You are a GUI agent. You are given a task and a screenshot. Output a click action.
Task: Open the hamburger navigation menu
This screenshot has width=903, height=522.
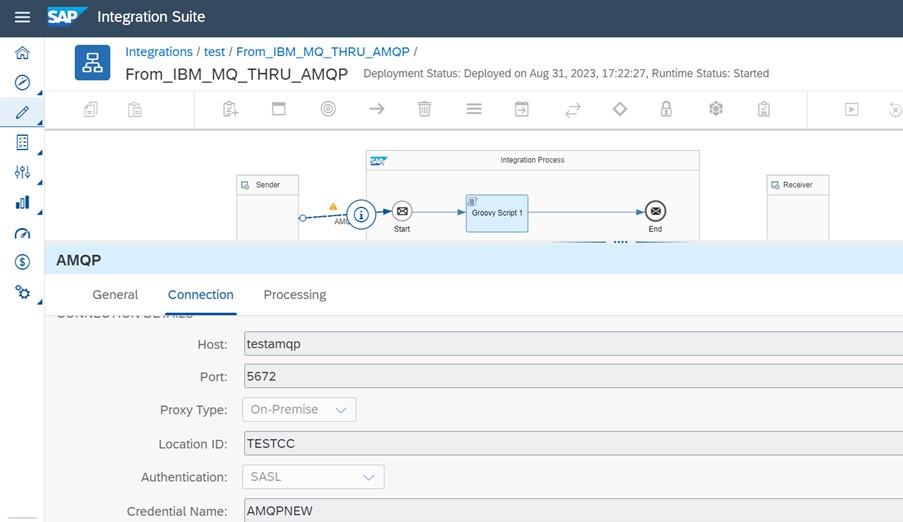22,17
